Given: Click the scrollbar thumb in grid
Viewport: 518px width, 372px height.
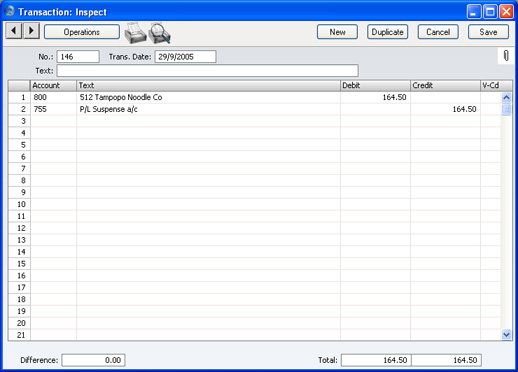Looking at the screenshot, I should (x=506, y=109).
